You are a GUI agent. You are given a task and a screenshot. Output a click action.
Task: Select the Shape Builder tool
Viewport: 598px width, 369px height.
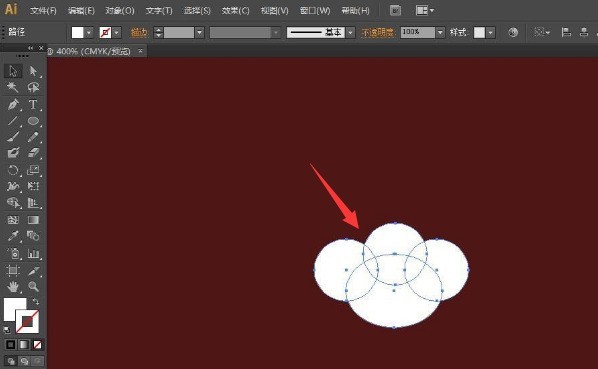(13, 203)
